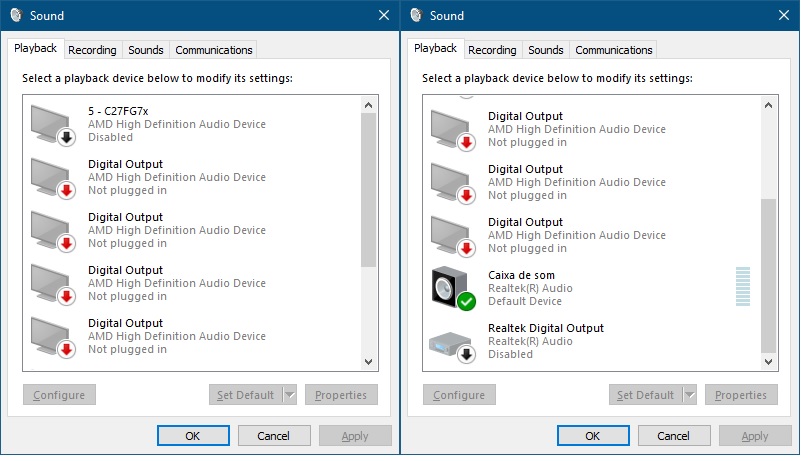Image resolution: width=810 pixels, height=461 pixels.
Task: Switch to Playback tab in left Sound window
Action: [x=36, y=49]
